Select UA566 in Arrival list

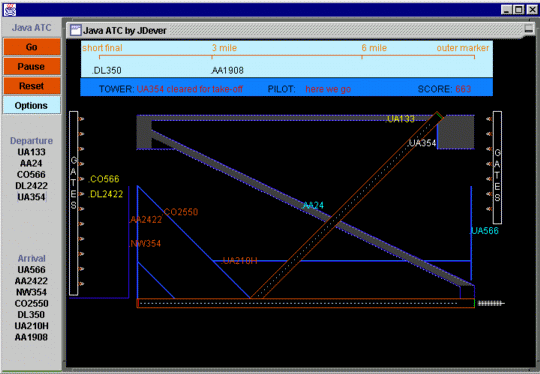(x=31, y=270)
